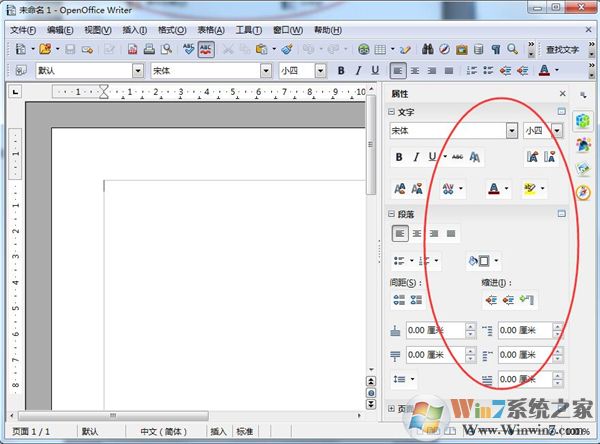This screenshot has width=600, height=444.
Task: Click the 插入 mode field in the status bar
Action: click(x=218, y=431)
